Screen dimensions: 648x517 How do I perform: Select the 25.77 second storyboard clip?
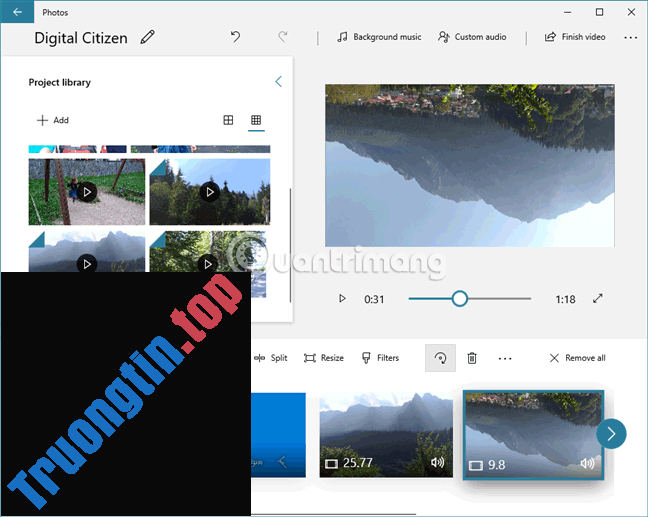[x=386, y=435]
